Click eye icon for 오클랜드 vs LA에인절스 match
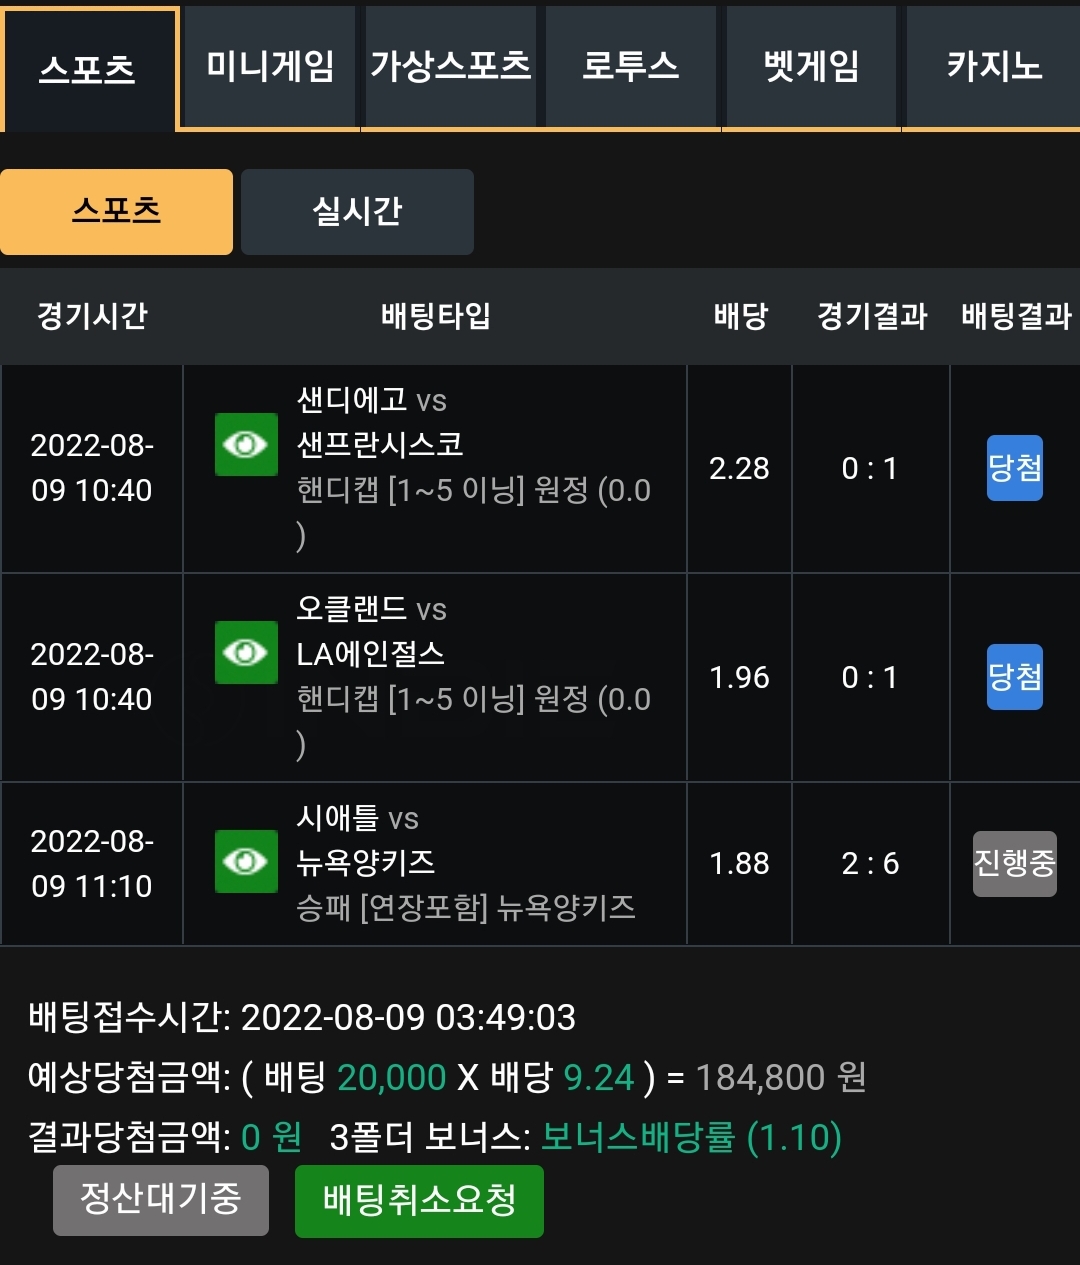The image size is (1080, 1265). pos(246,653)
